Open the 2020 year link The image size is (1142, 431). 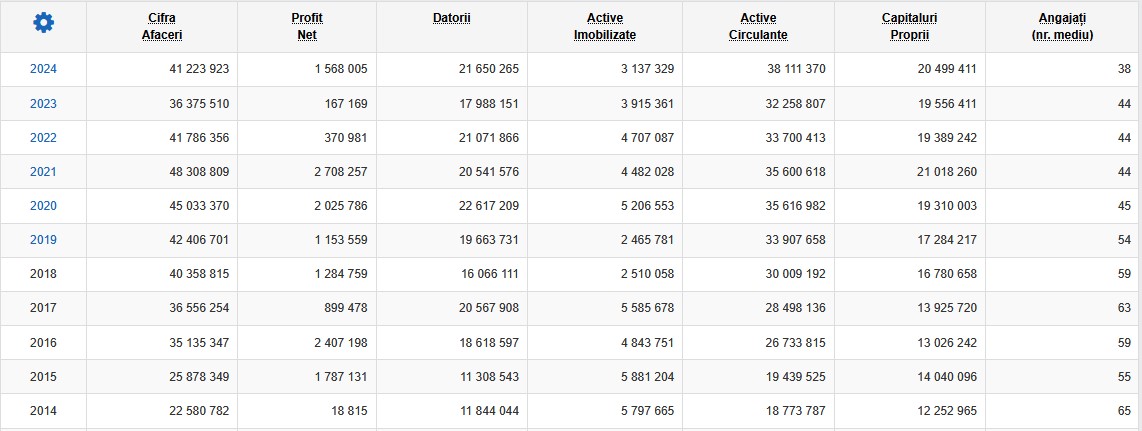pos(43,206)
